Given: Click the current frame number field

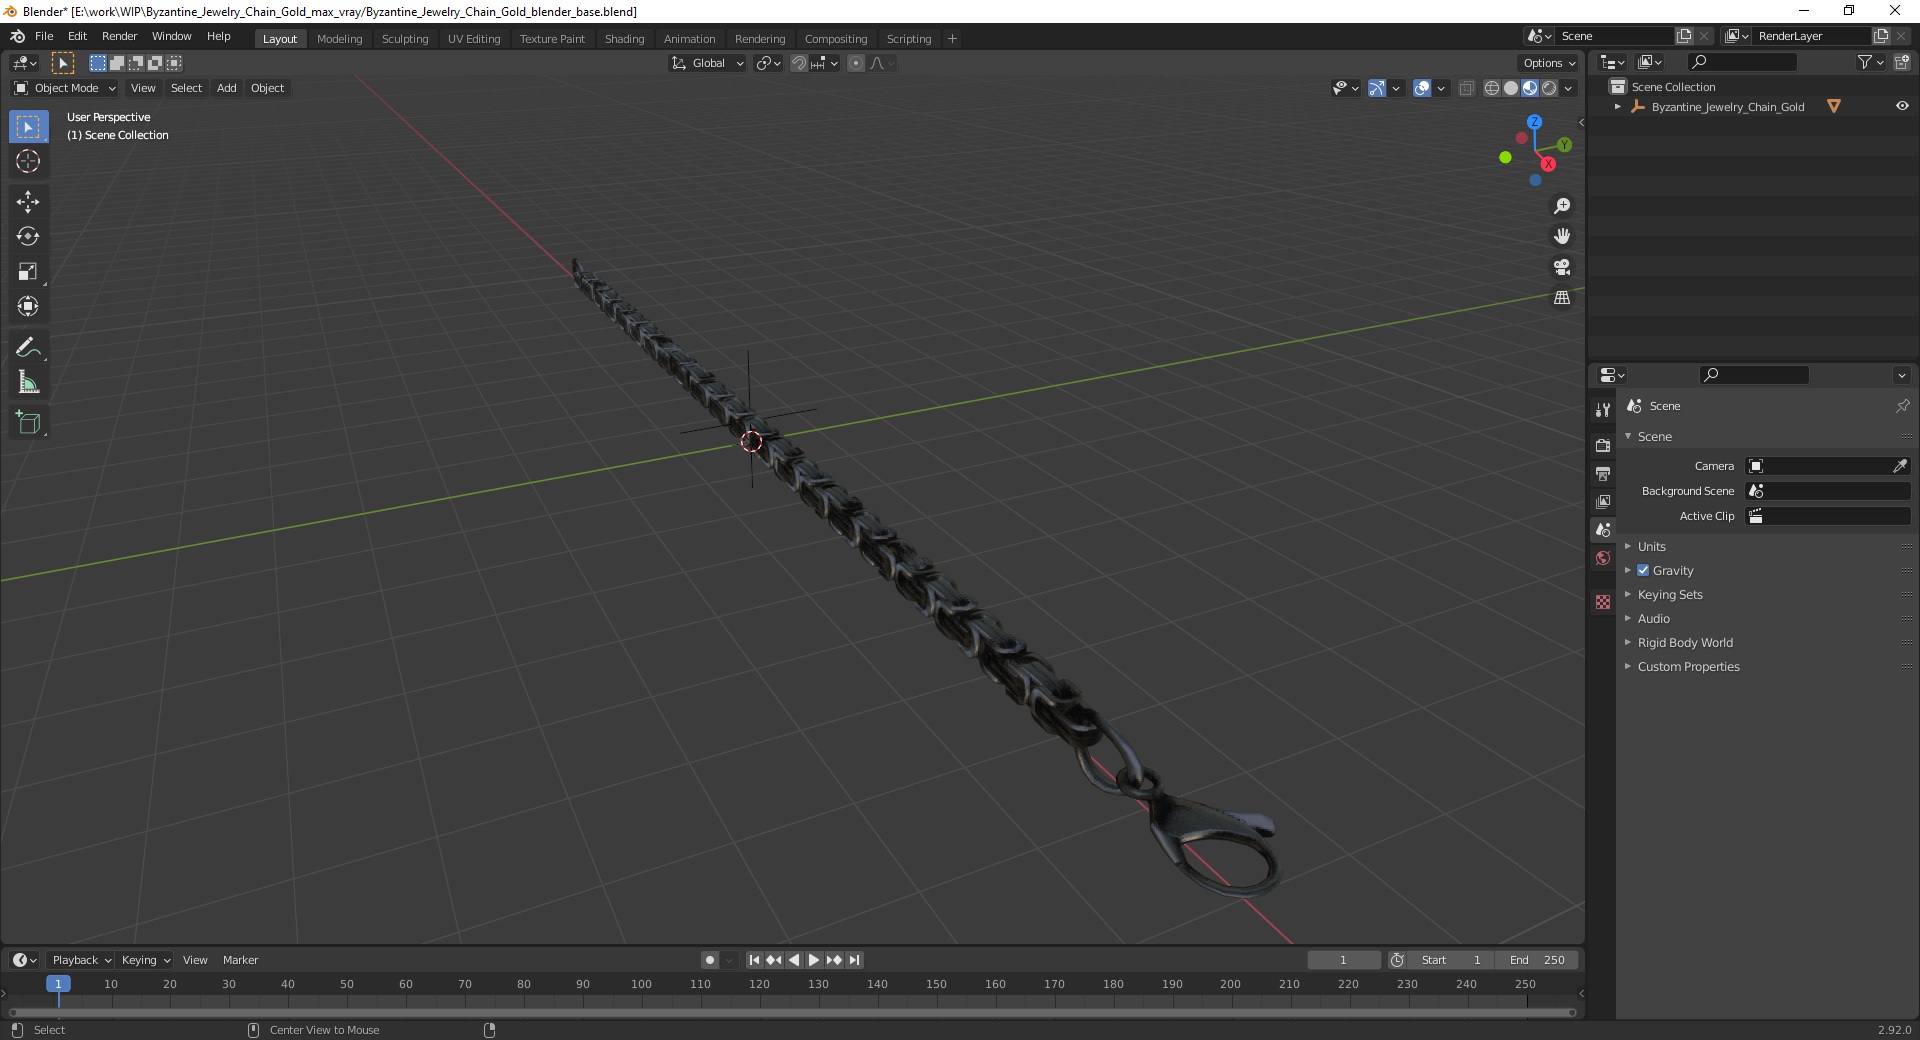Looking at the screenshot, I should (x=1343, y=960).
